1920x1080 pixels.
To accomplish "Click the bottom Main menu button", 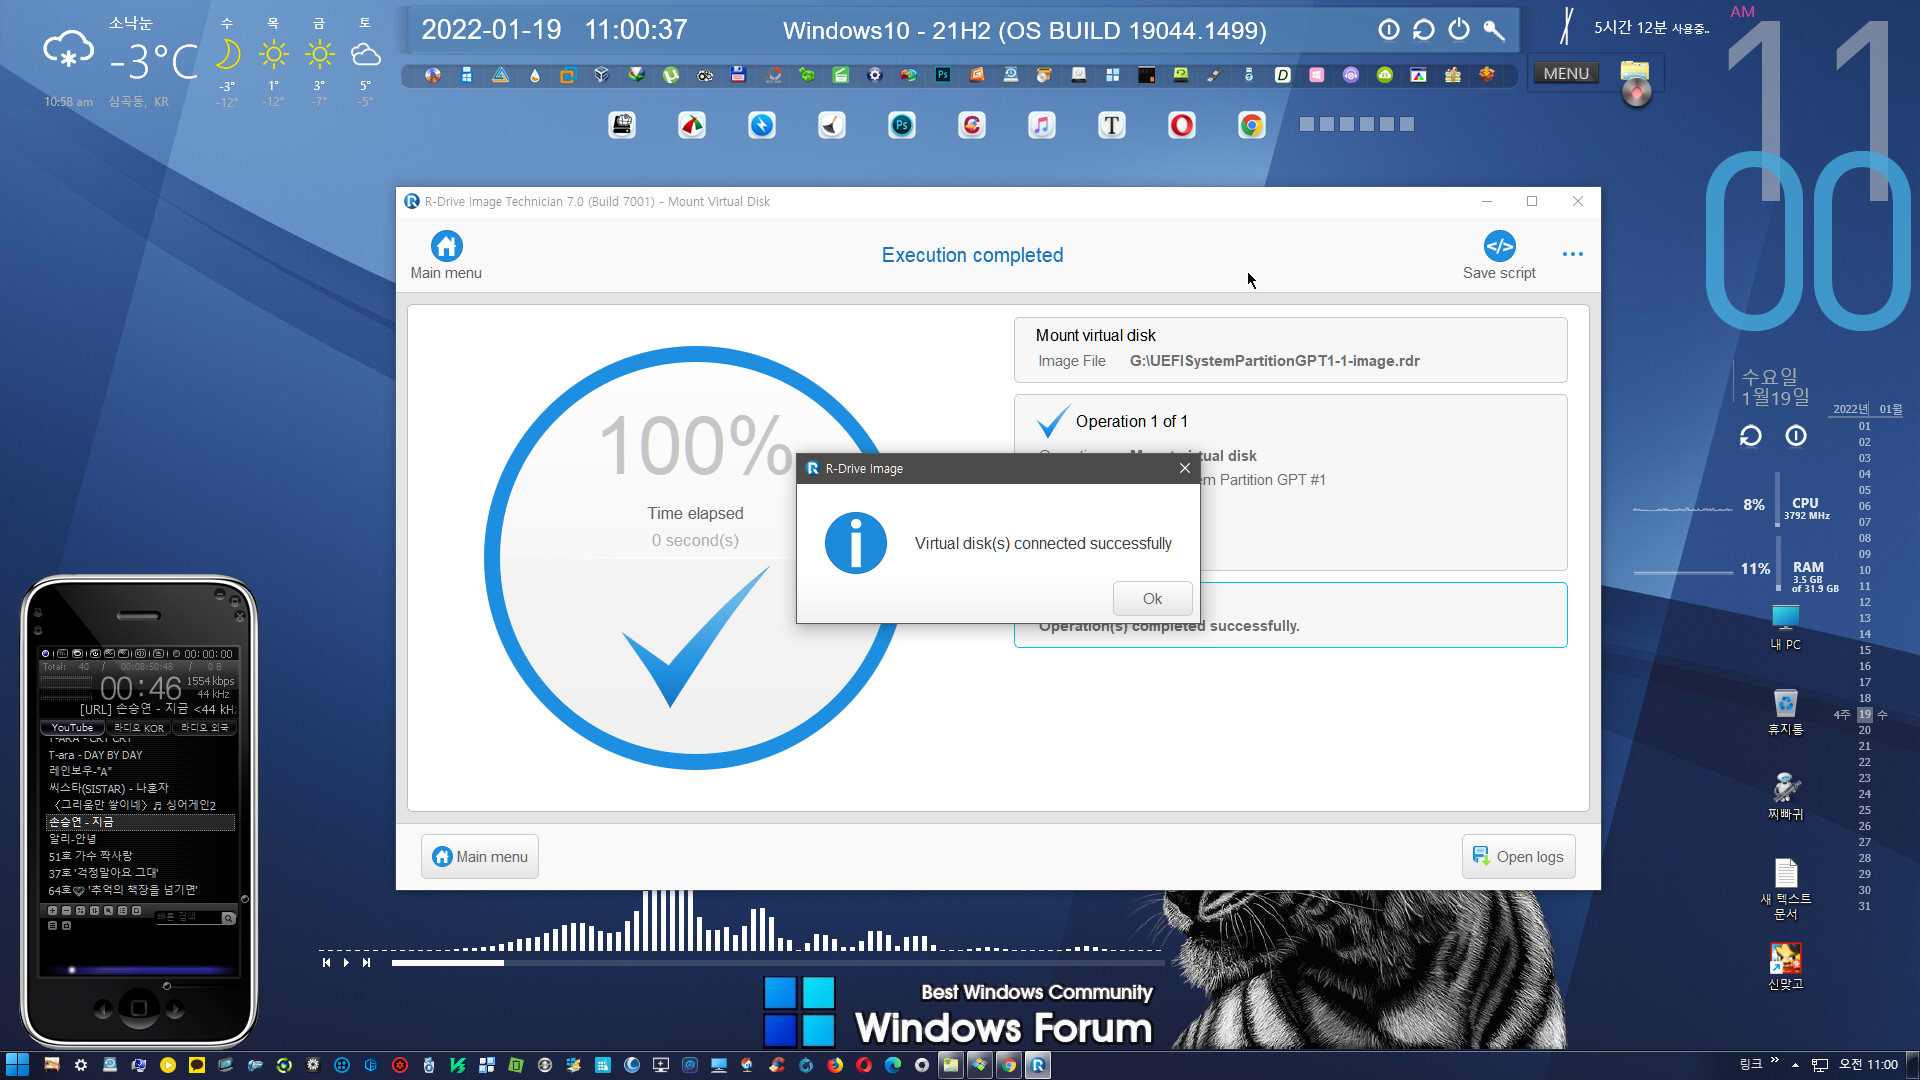I will point(480,857).
